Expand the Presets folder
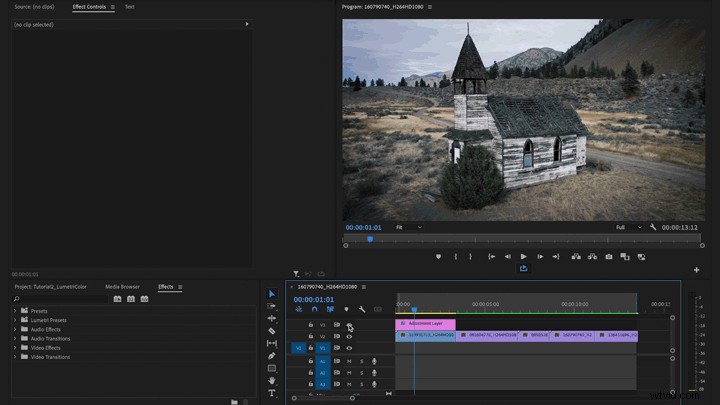 15,311
